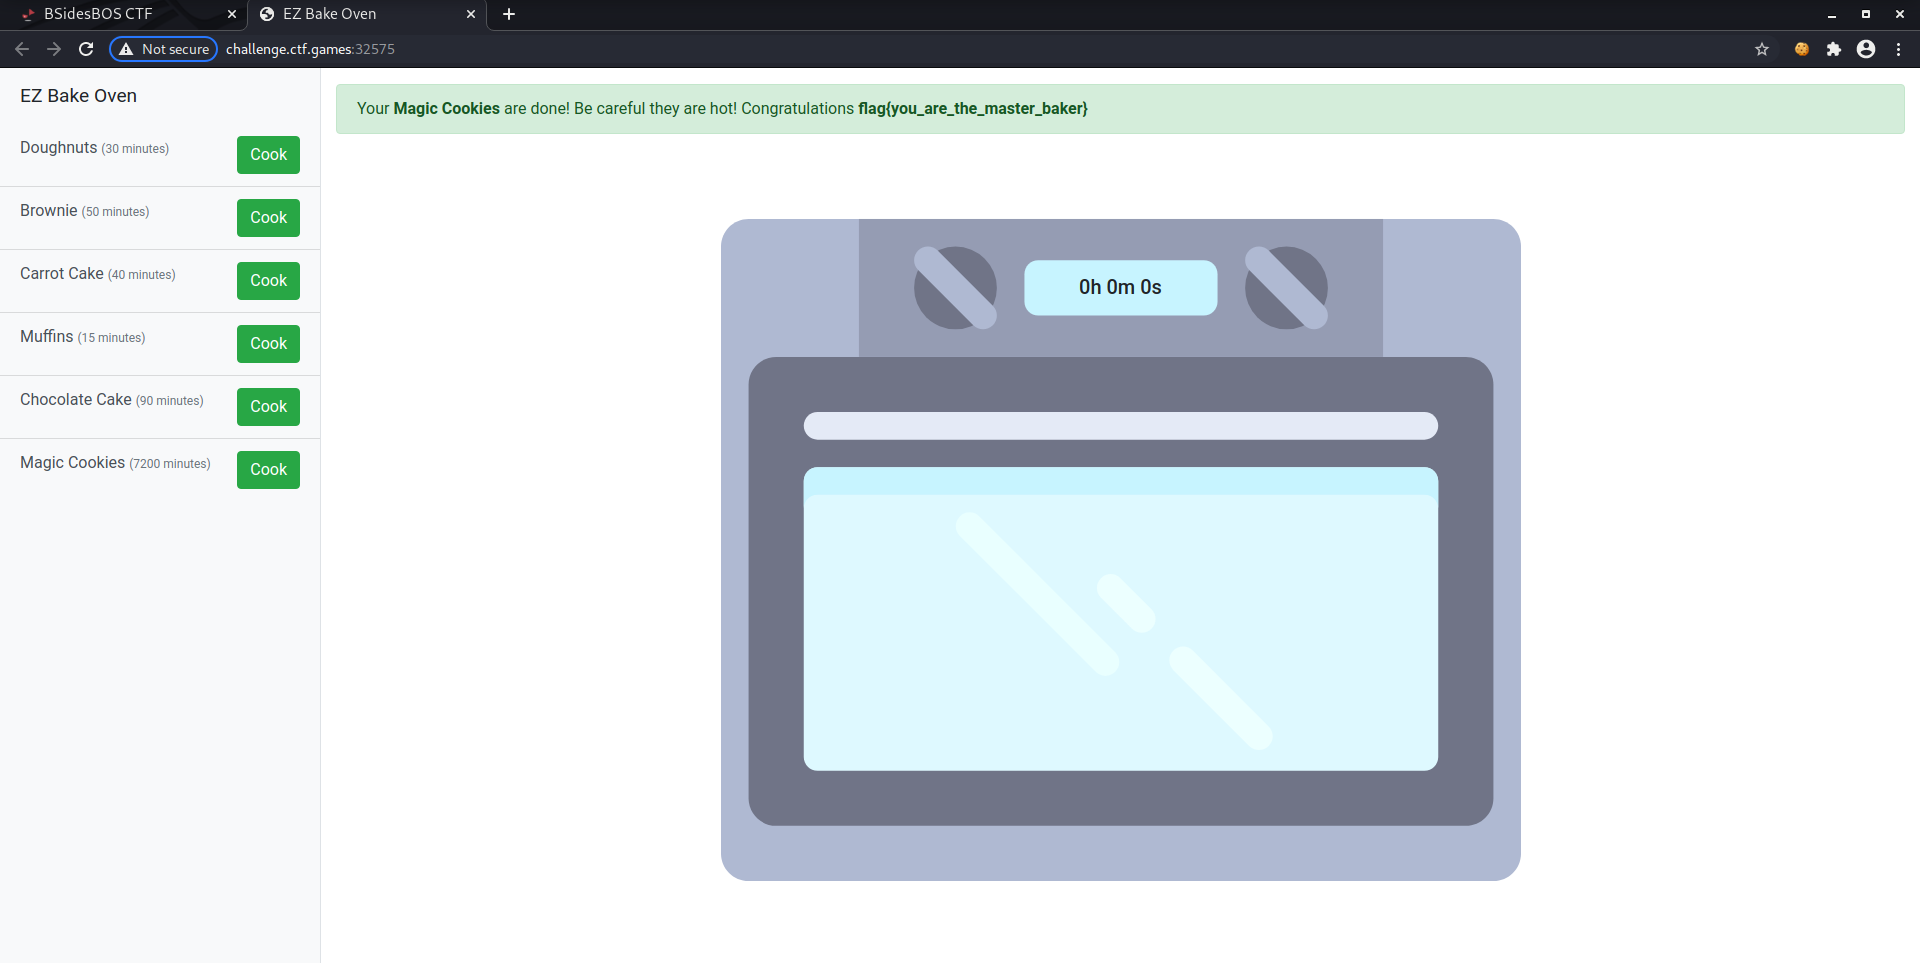Close the BSidesBOS CTF tab
Viewport: 1920px width, 963px height.
point(232,14)
